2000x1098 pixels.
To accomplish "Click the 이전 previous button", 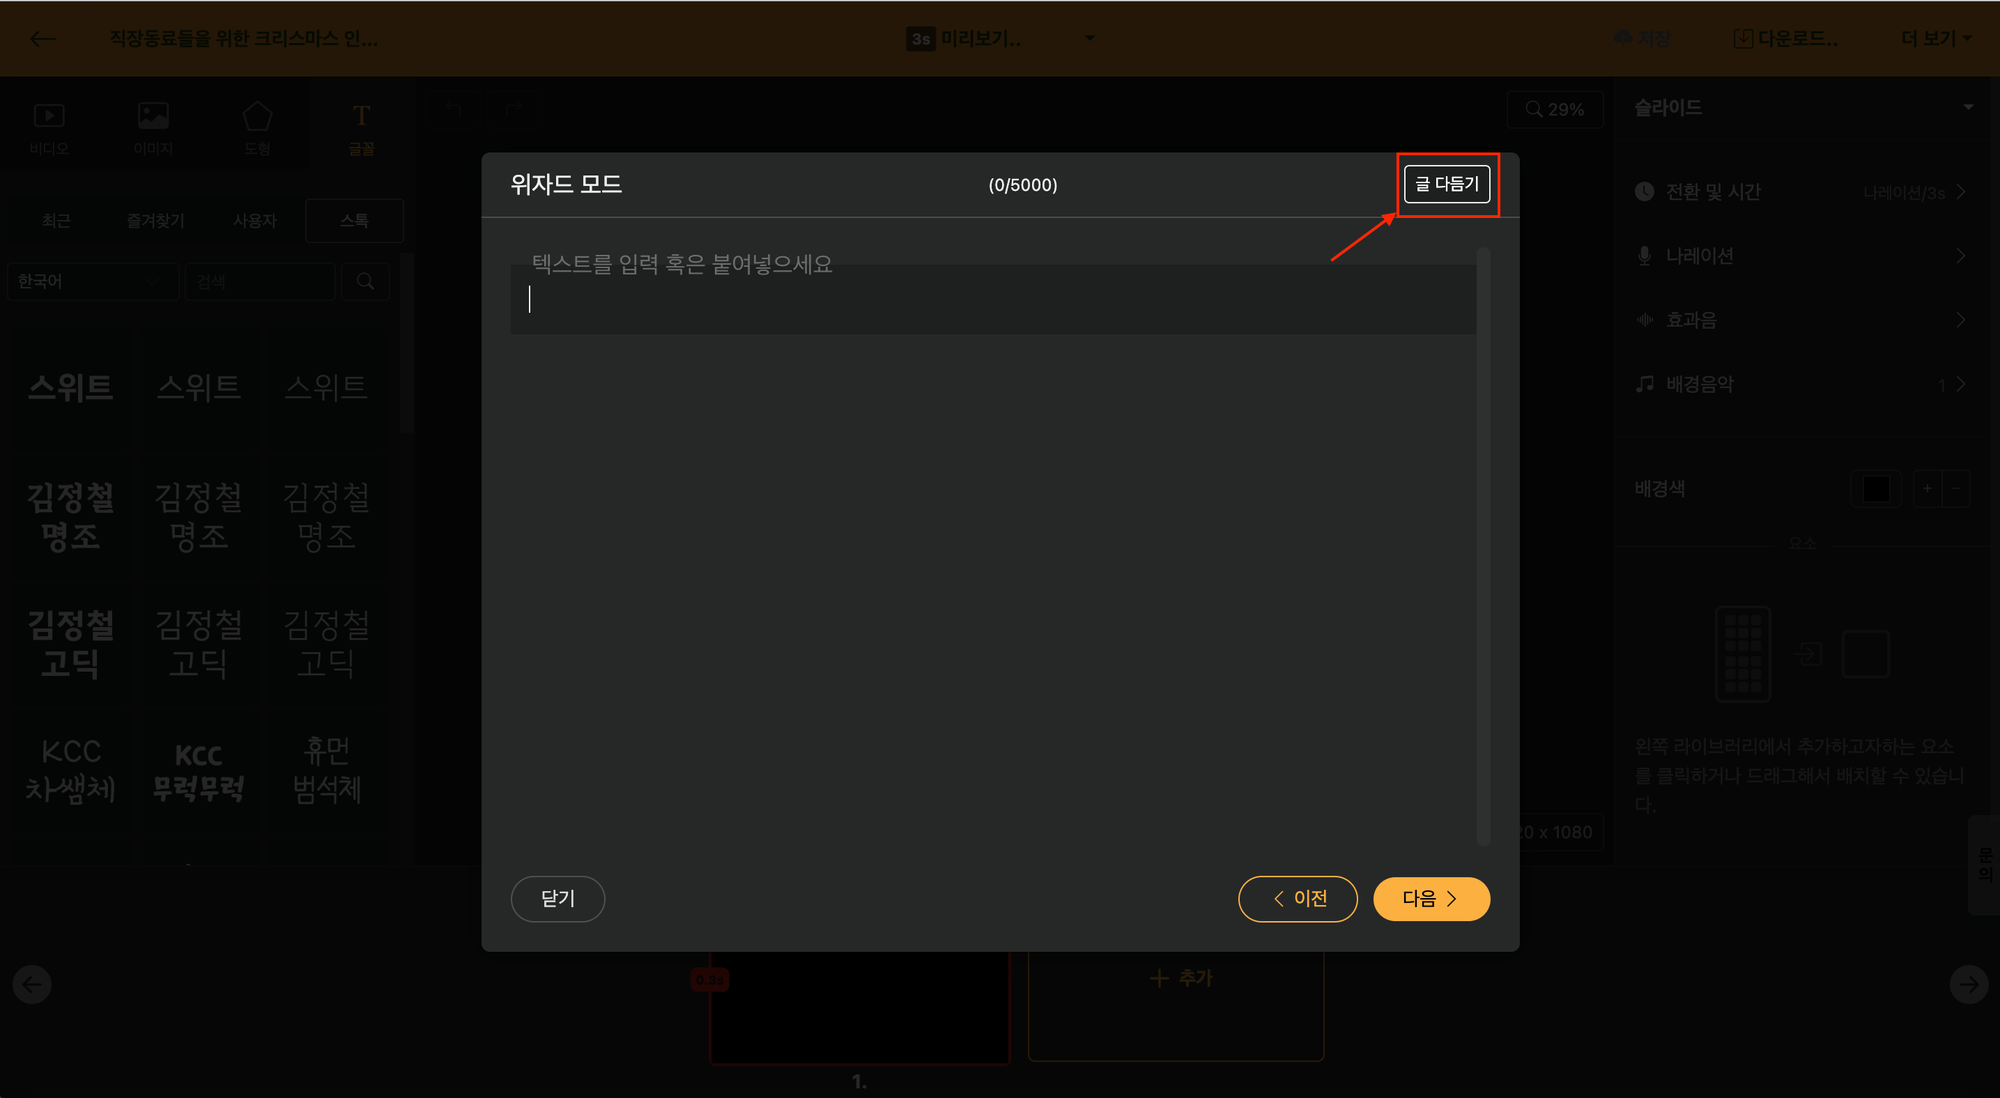I will click(x=1297, y=899).
